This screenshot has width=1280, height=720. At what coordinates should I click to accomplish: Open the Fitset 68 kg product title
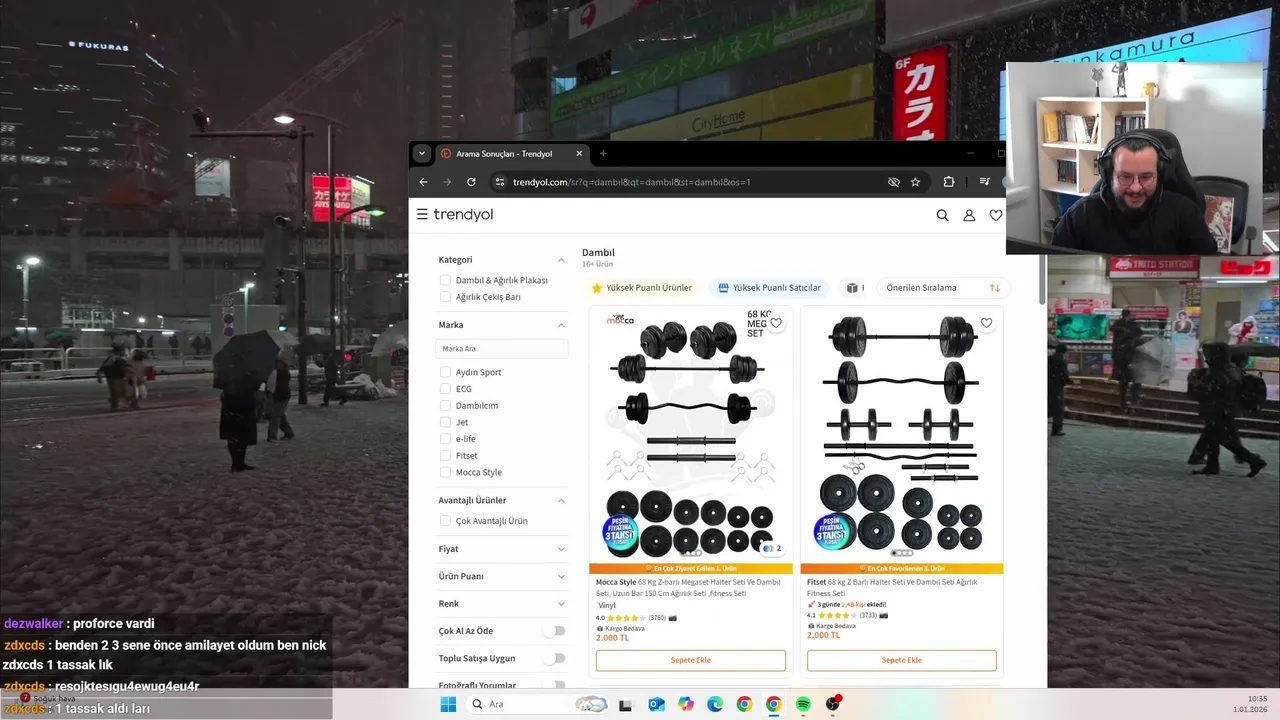click(x=893, y=587)
